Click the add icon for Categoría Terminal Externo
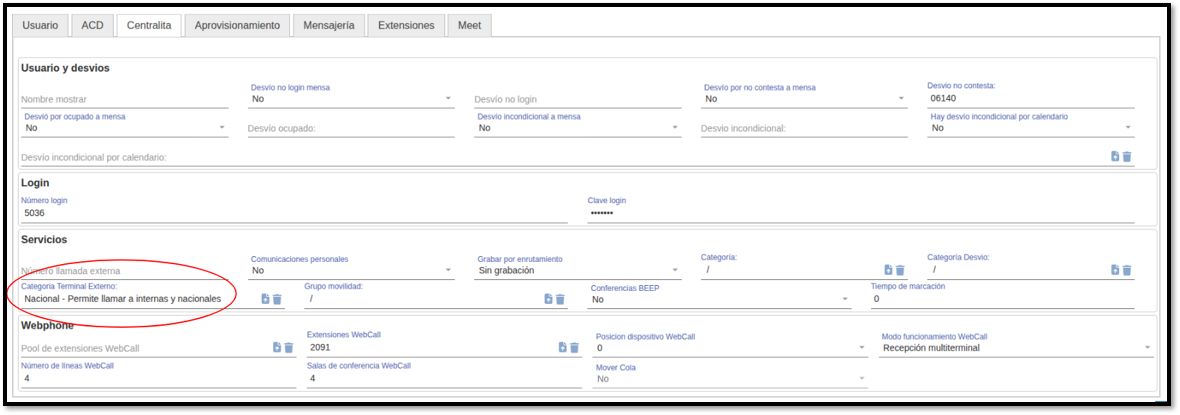The width and height of the screenshot is (1180, 415). point(265,299)
